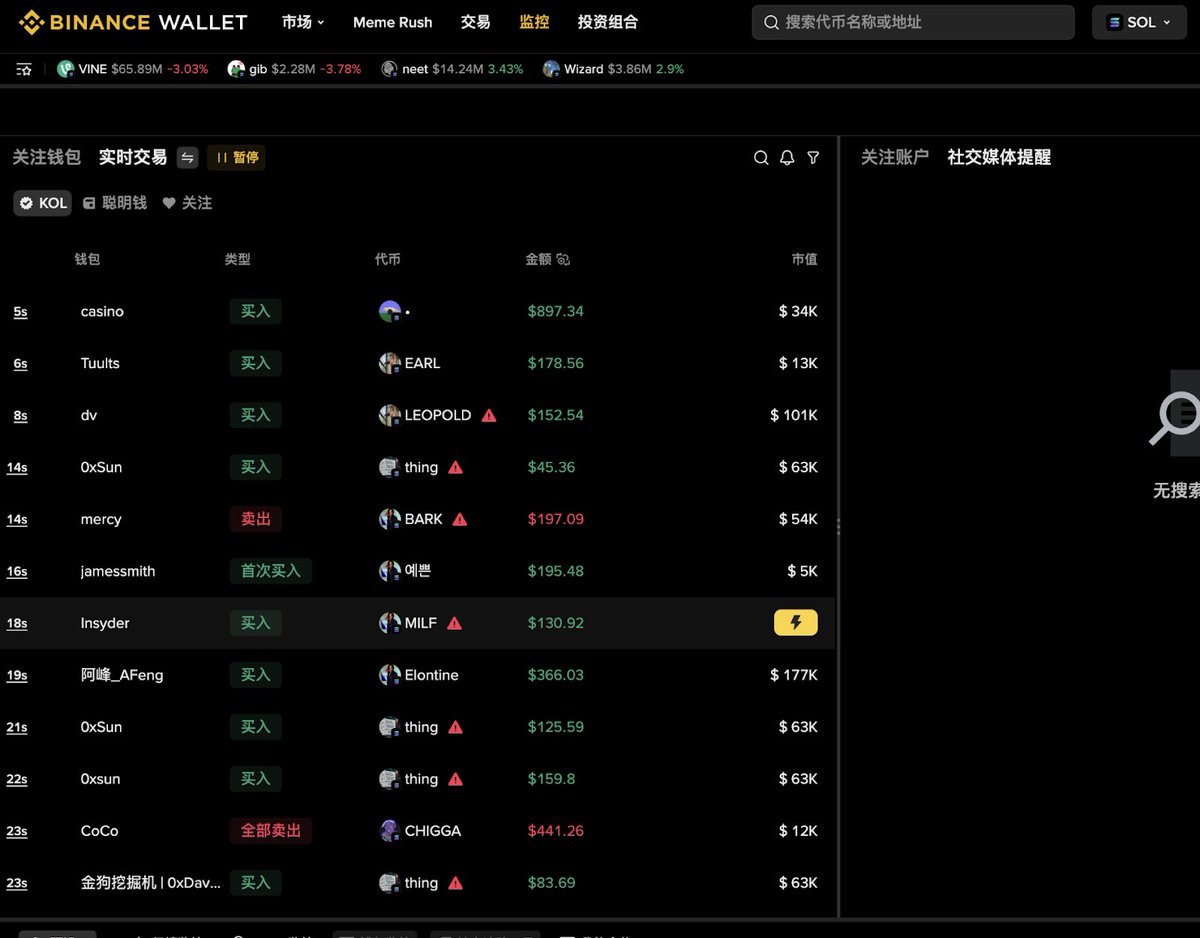The image size is (1200, 938).
Task: Focus the token name search field
Action: pos(913,22)
